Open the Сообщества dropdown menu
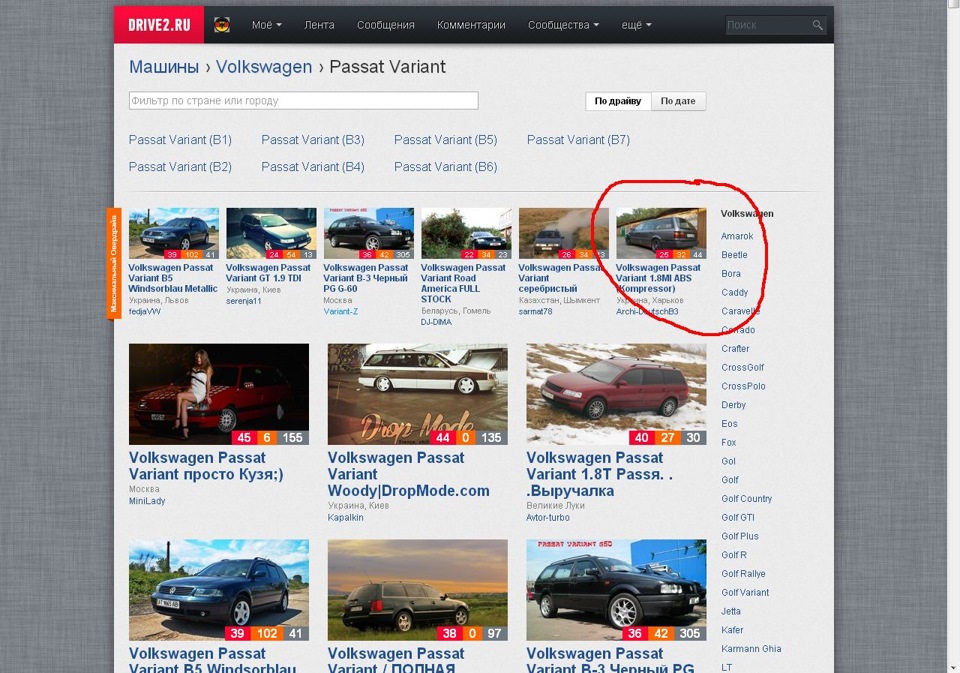 (563, 25)
